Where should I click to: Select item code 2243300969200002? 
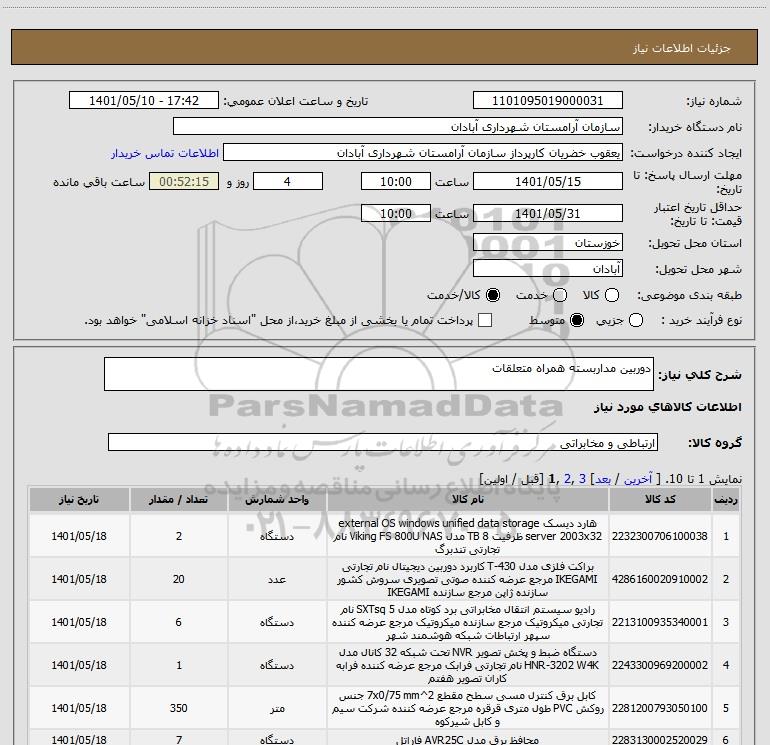pos(660,665)
